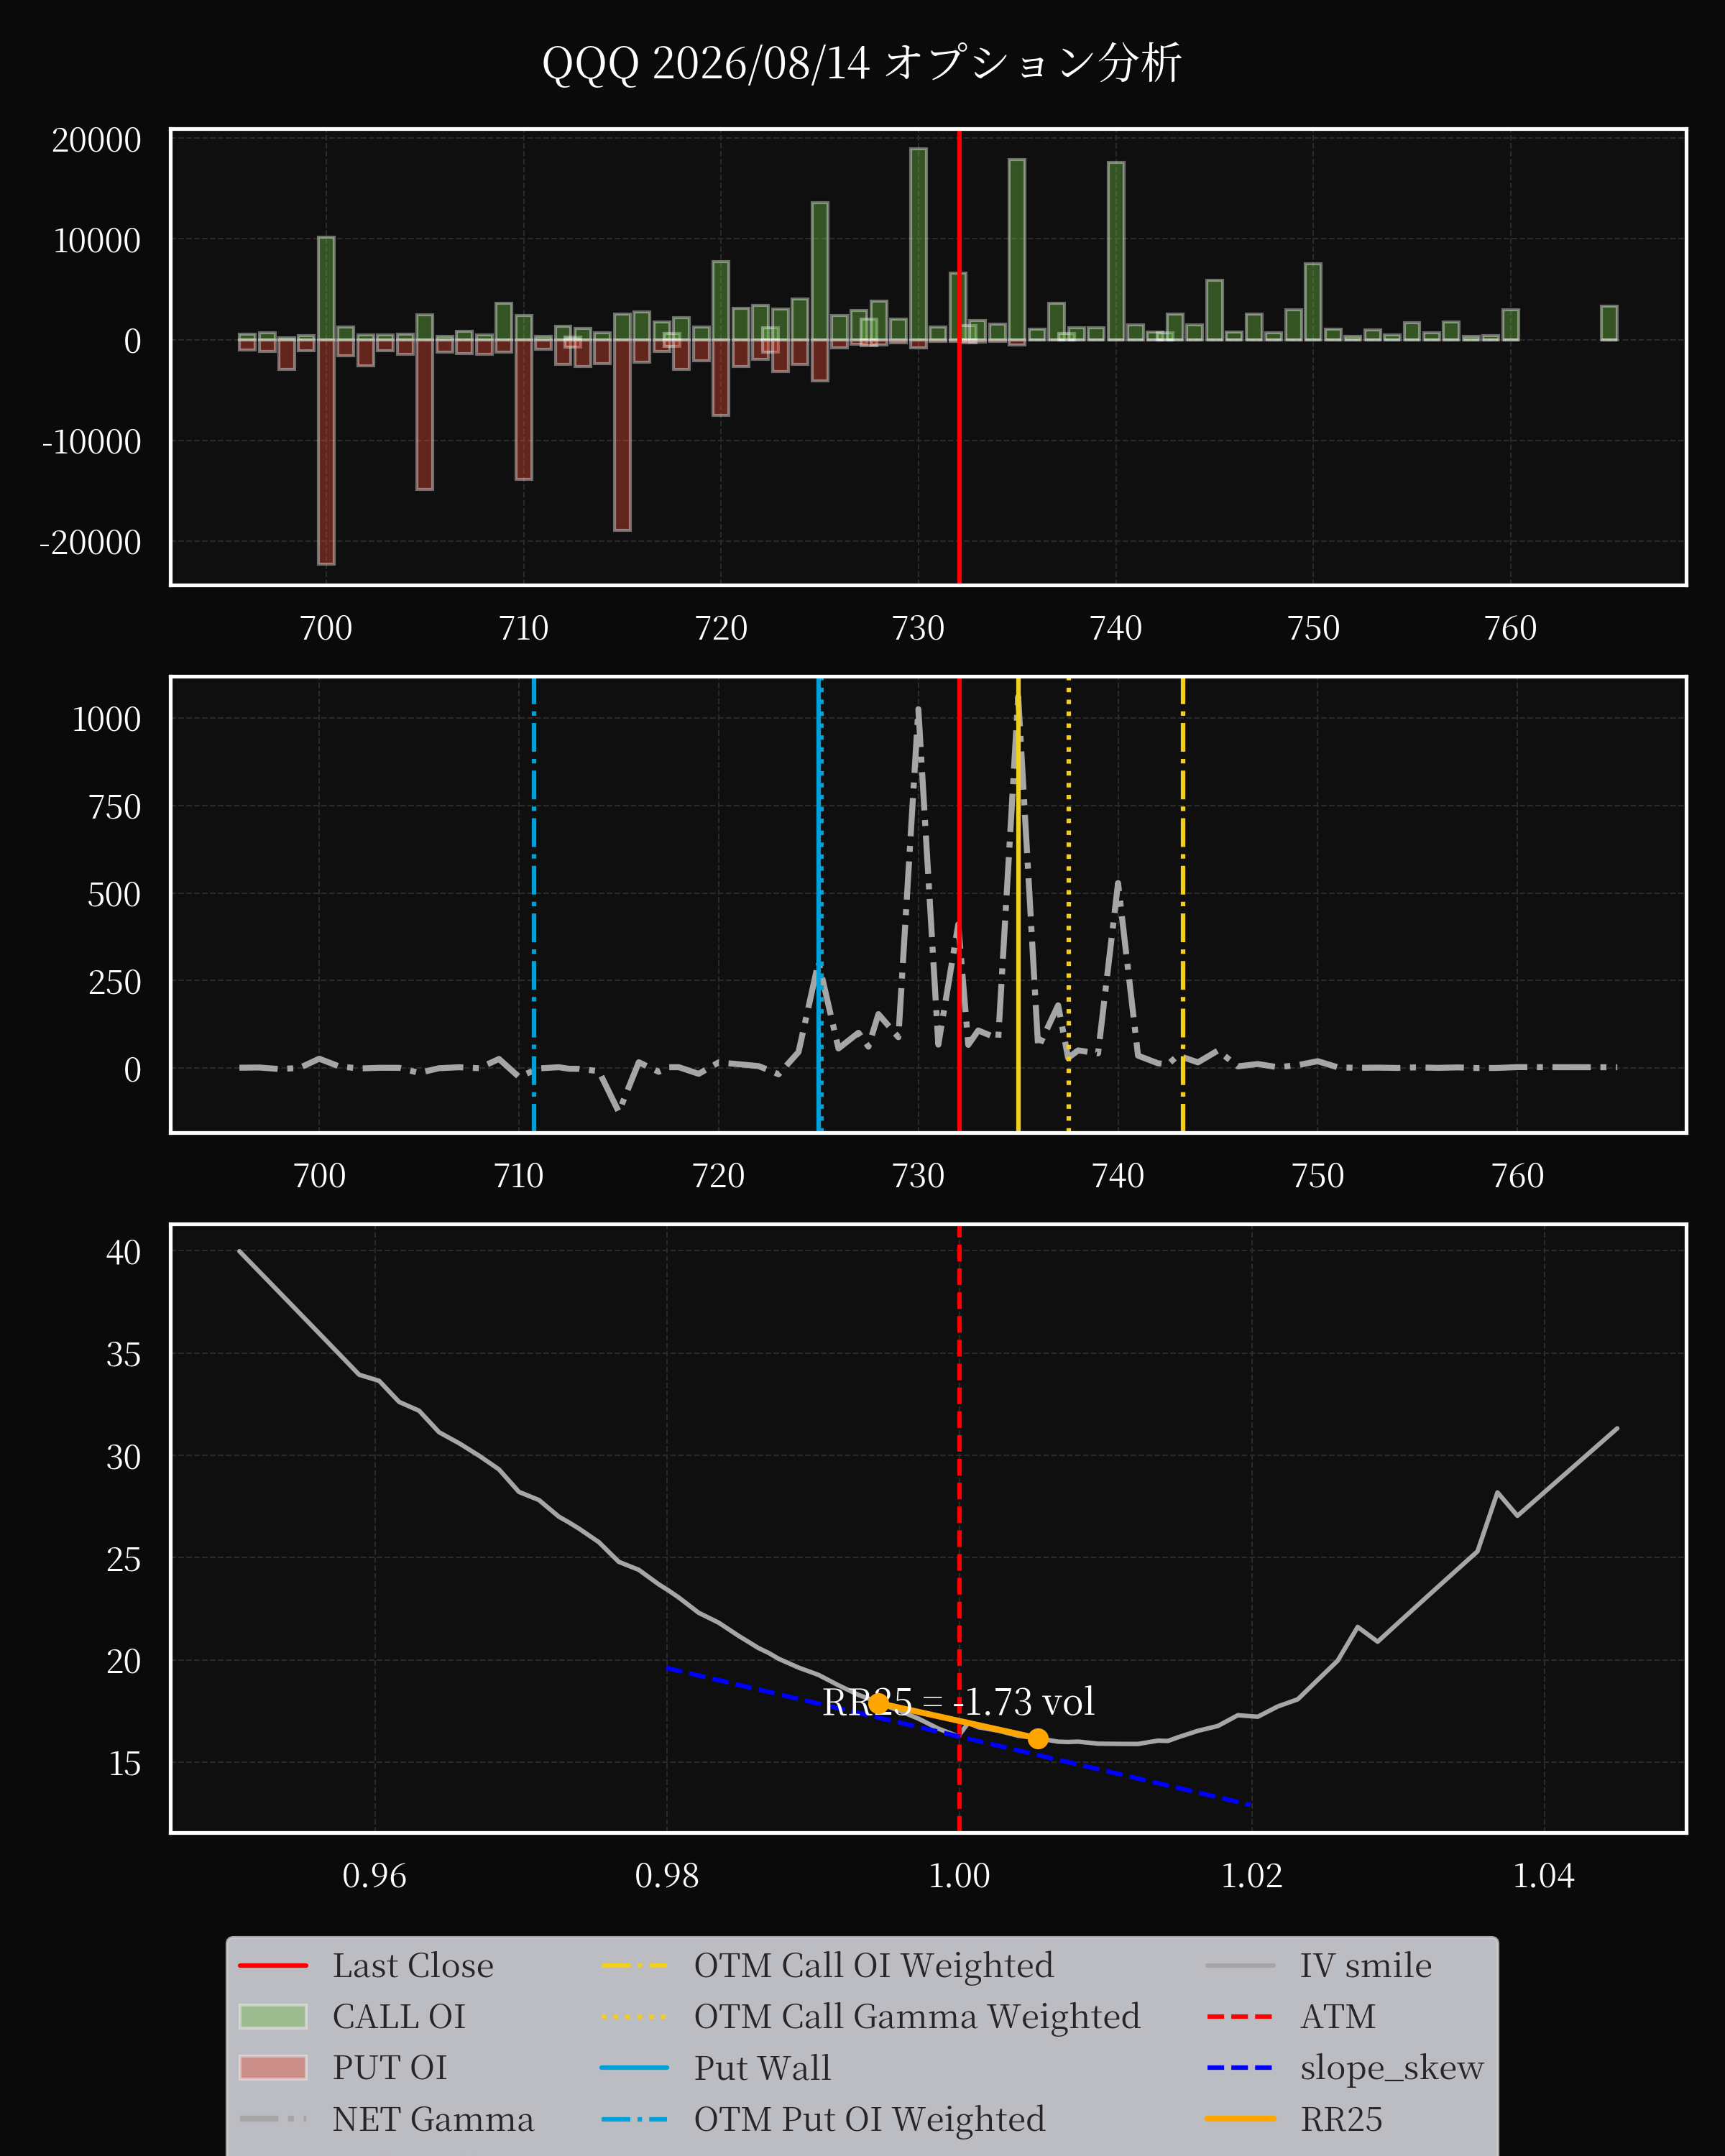Click the yellow dotted Call Gamma legend sample

pos(634,2016)
